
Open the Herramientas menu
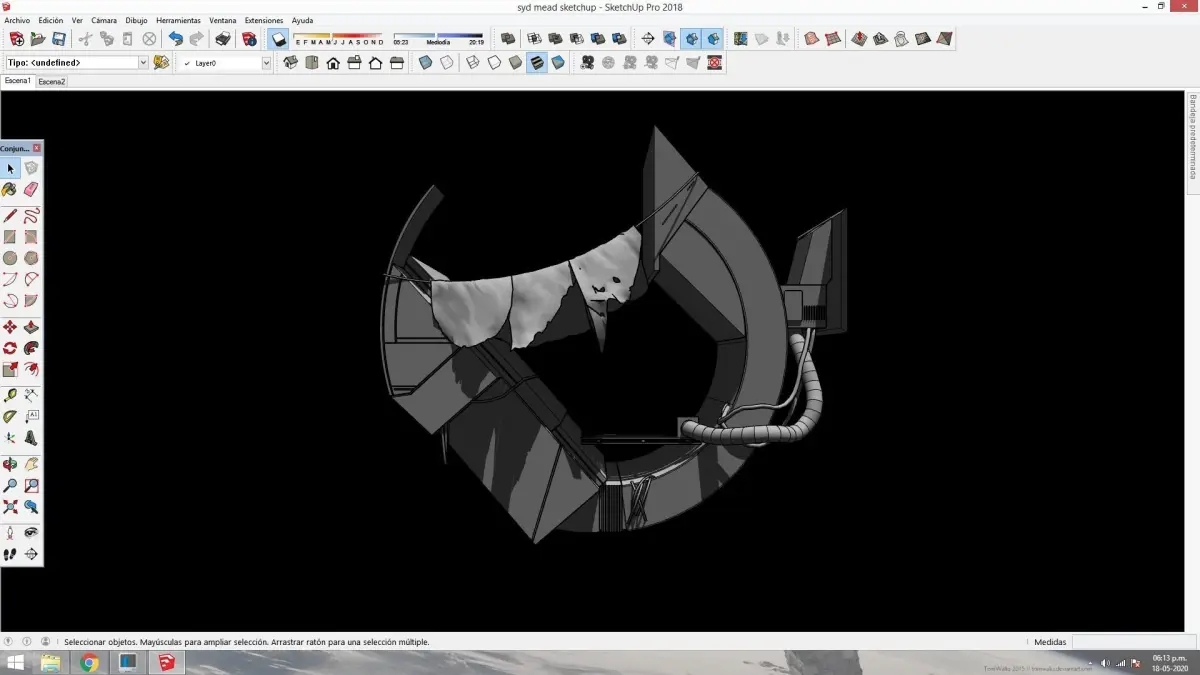point(178,20)
